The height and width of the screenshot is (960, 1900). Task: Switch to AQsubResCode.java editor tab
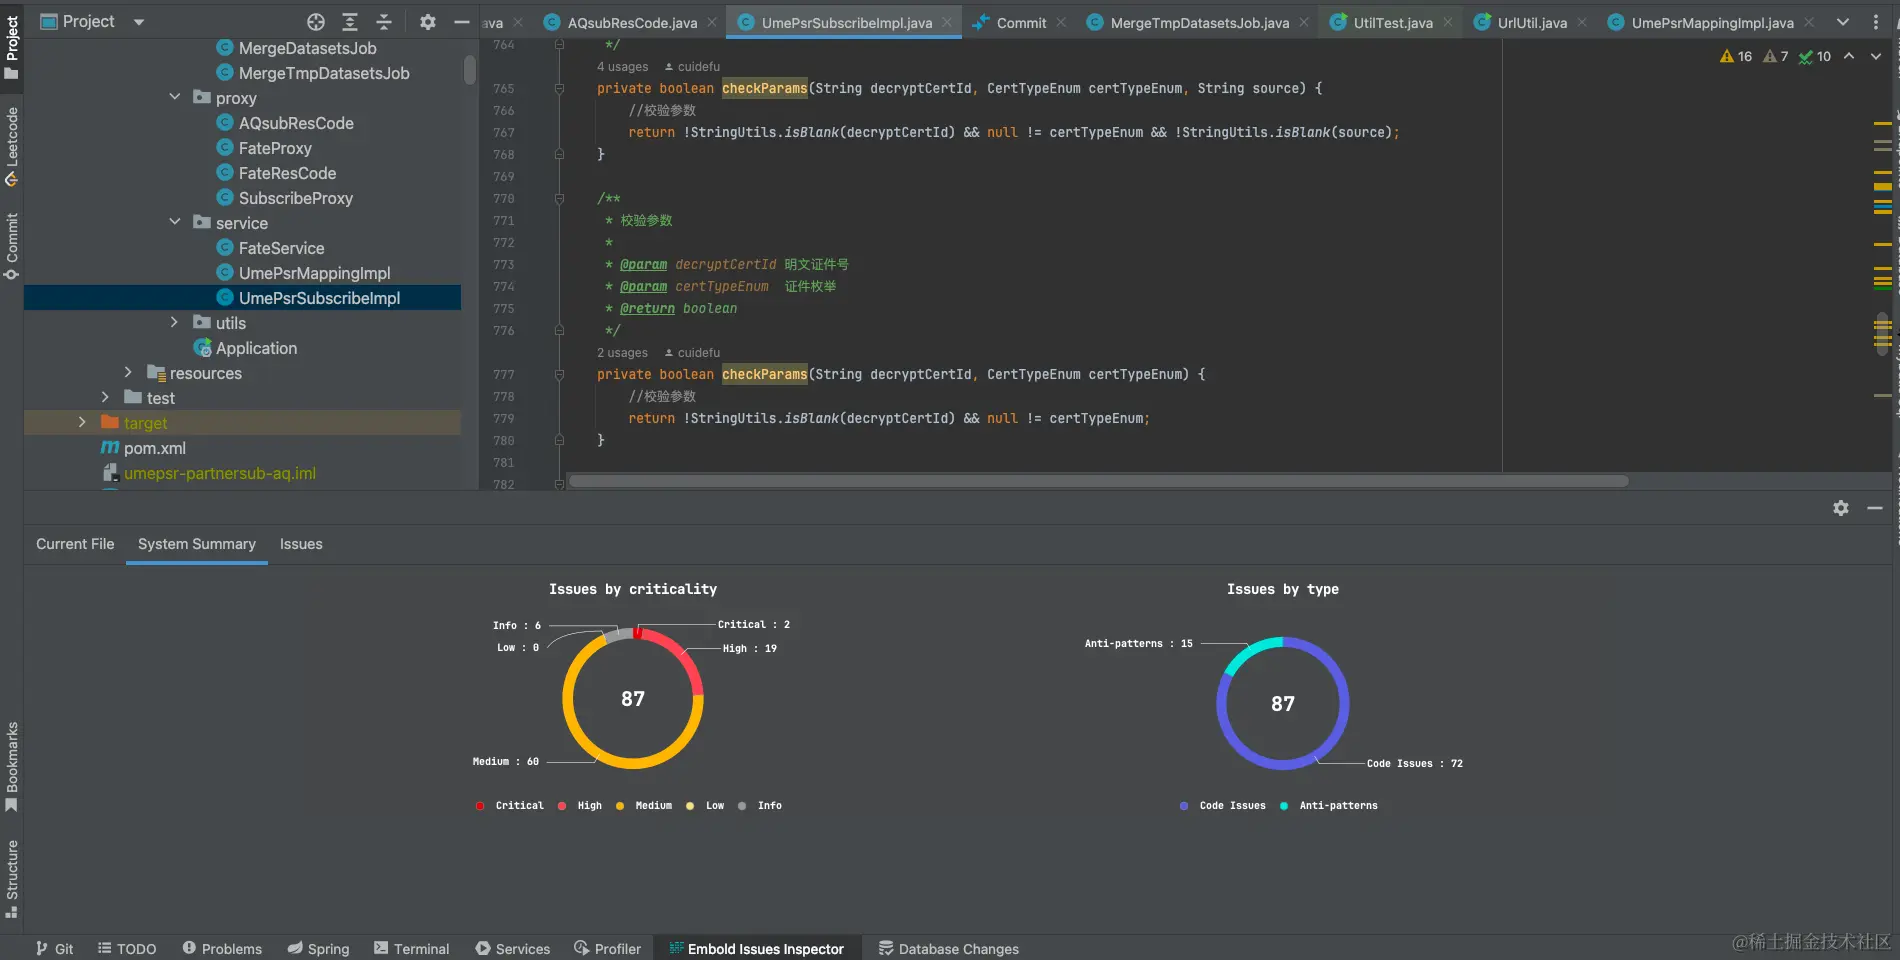coord(632,22)
